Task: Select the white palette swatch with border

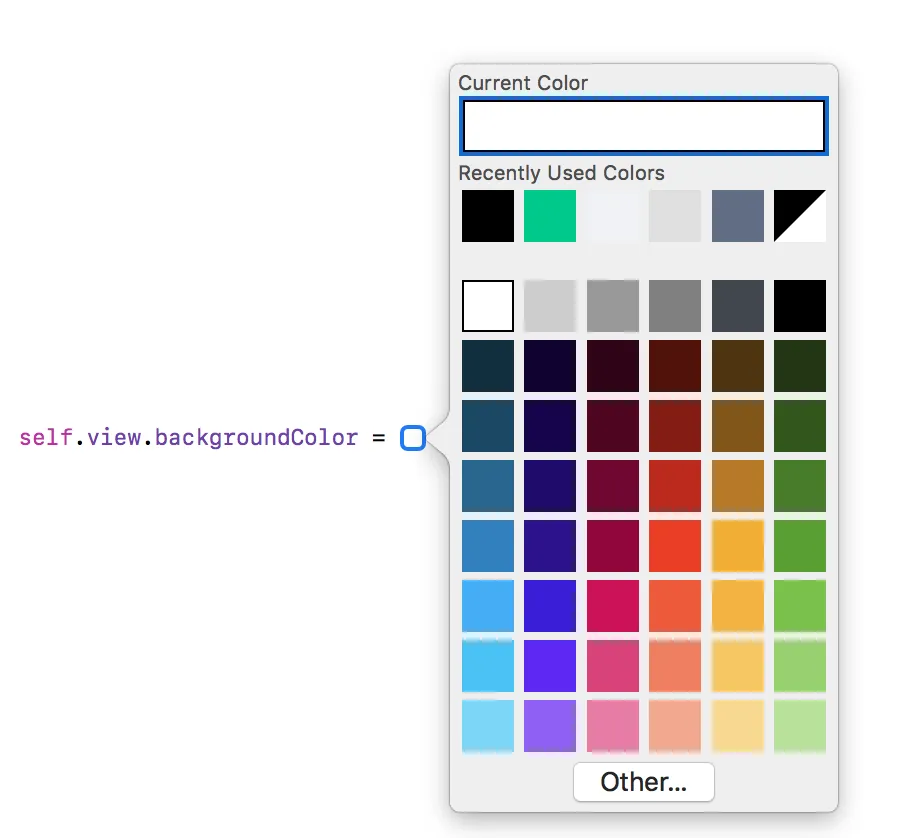Action: (488, 306)
